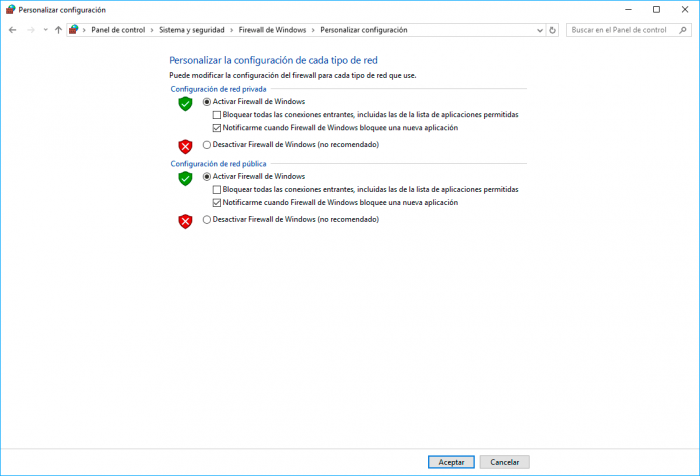The image size is (700, 476).
Task: Click the Configuración de red pública heading
Action: coord(218,163)
